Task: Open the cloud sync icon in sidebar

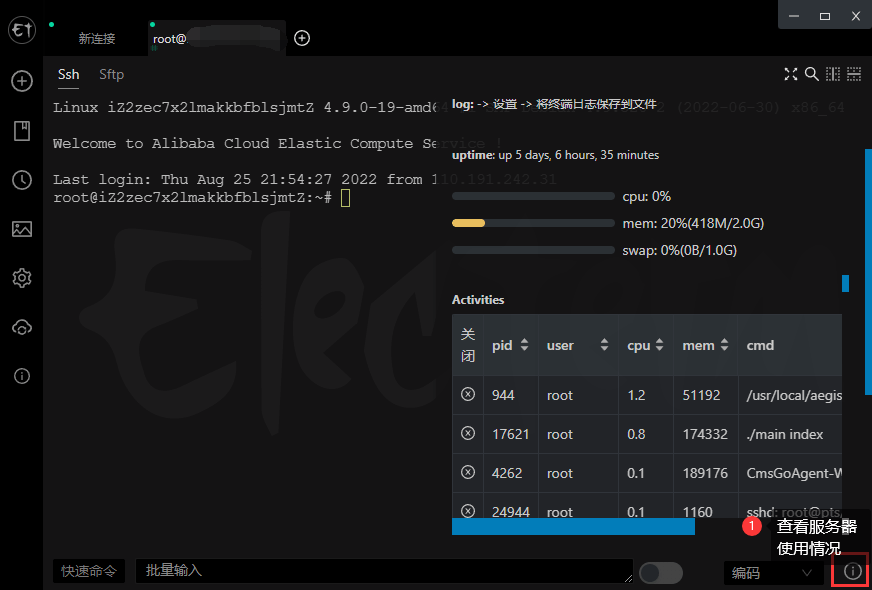Action: 22,328
